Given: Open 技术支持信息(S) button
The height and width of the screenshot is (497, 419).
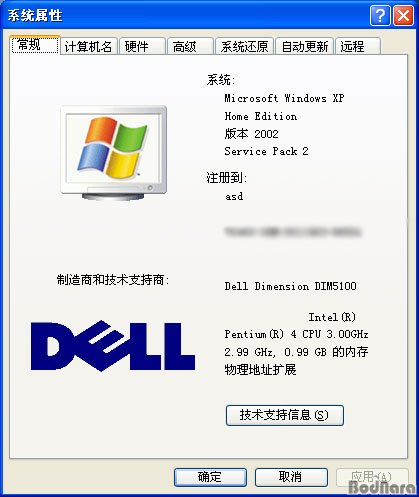Looking at the screenshot, I should [x=285, y=415].
